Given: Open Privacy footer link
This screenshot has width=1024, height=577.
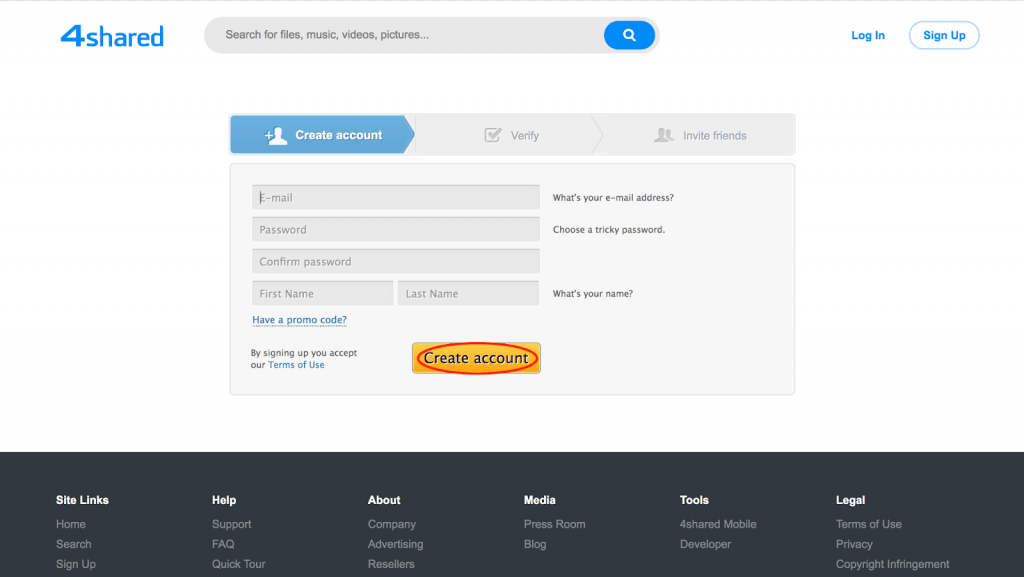Looking at the screenshot, I should pyautogui.click(x=854, y=544).
